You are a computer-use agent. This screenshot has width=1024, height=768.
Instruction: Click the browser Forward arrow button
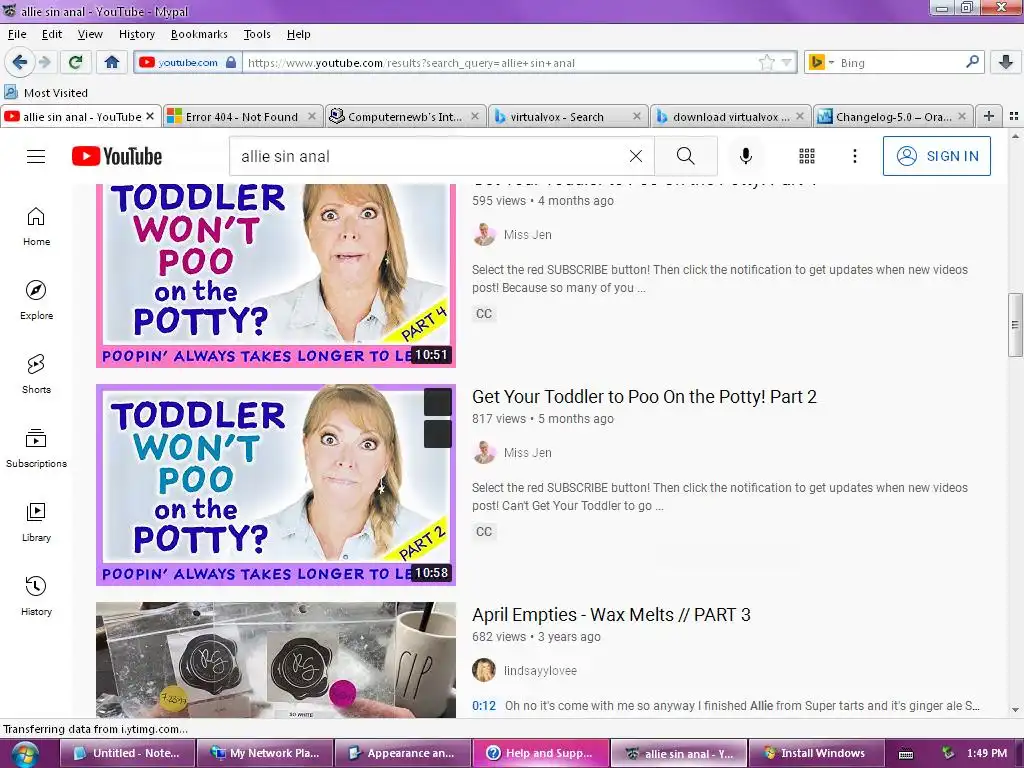[x=44, y=63]
